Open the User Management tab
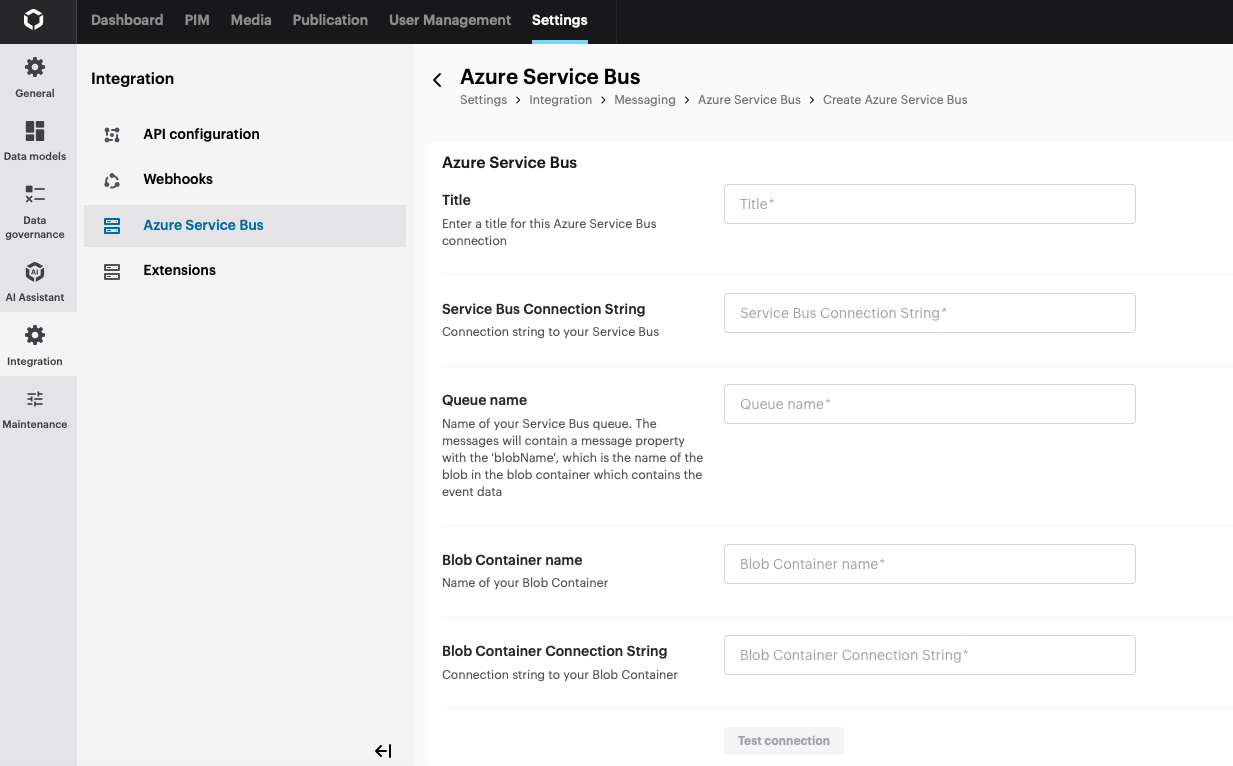The image size is (1233, 766). (450, 20)
